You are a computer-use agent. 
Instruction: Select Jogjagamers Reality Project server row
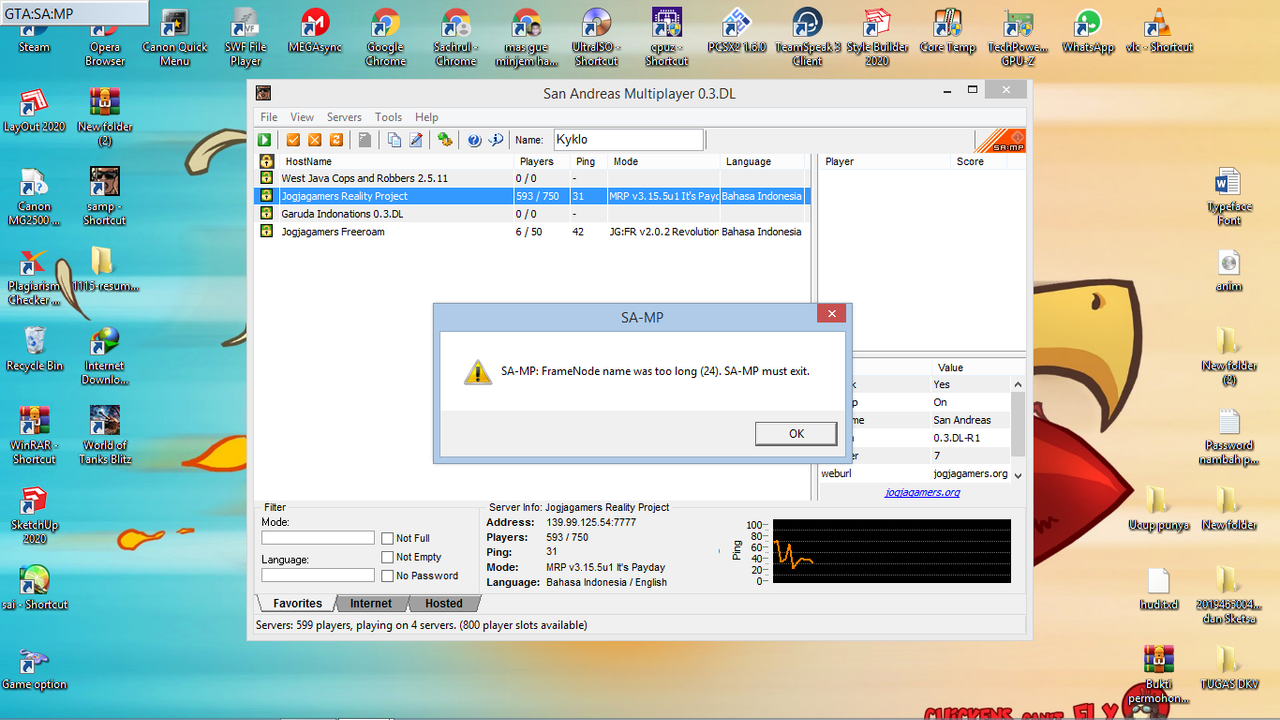click(532, 196)
